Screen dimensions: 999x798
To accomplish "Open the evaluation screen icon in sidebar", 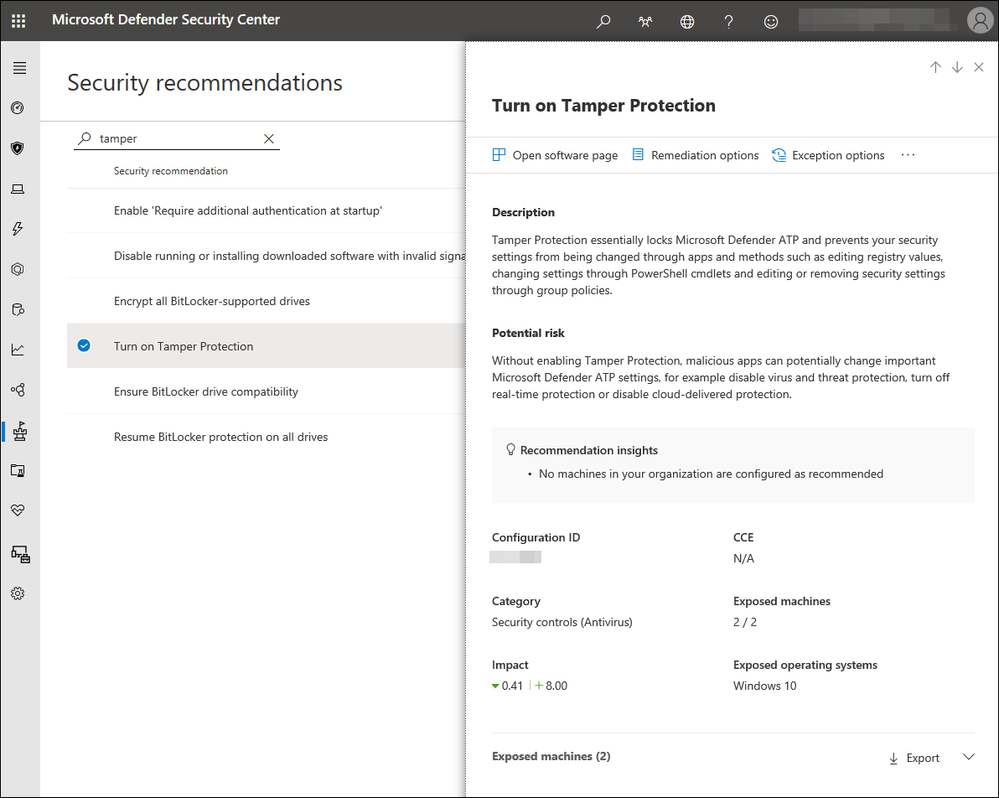I will [x=18, y=471].
